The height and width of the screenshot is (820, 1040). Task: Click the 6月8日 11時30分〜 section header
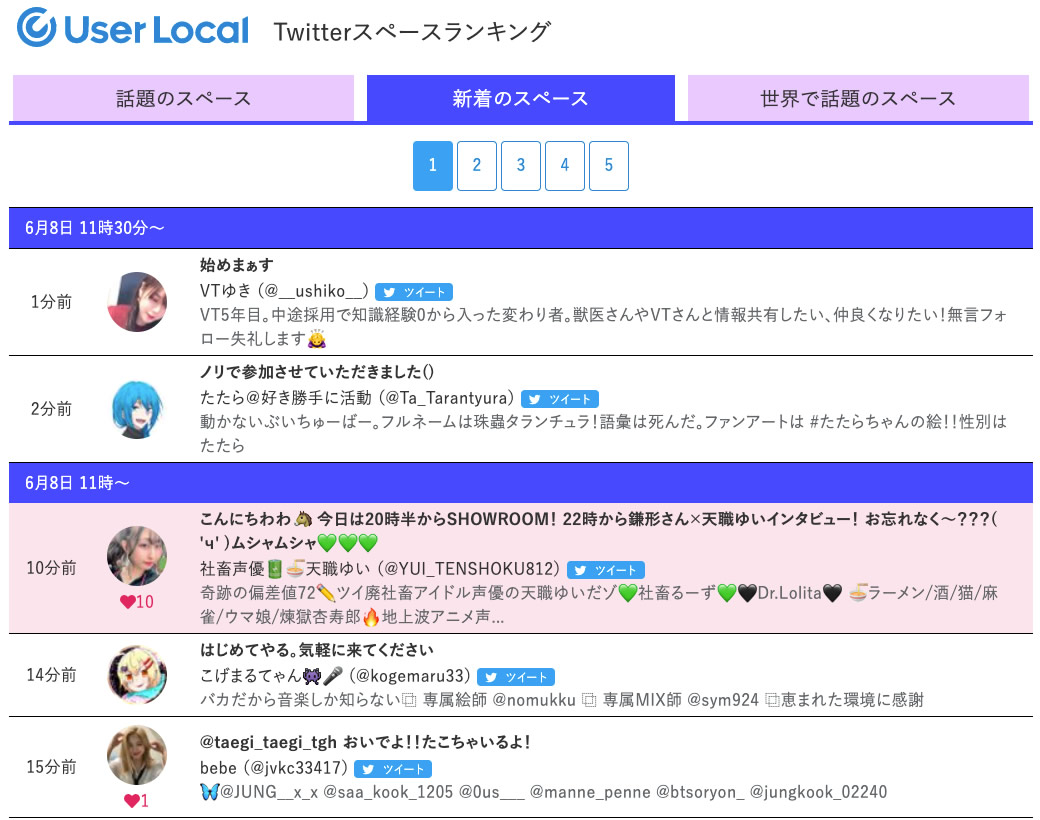click(x=521, y=228)
